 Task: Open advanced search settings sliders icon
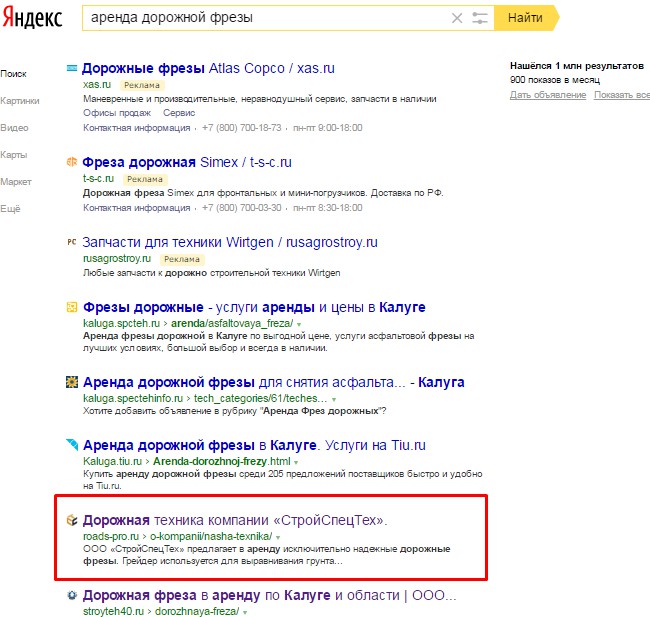point(480,18)
